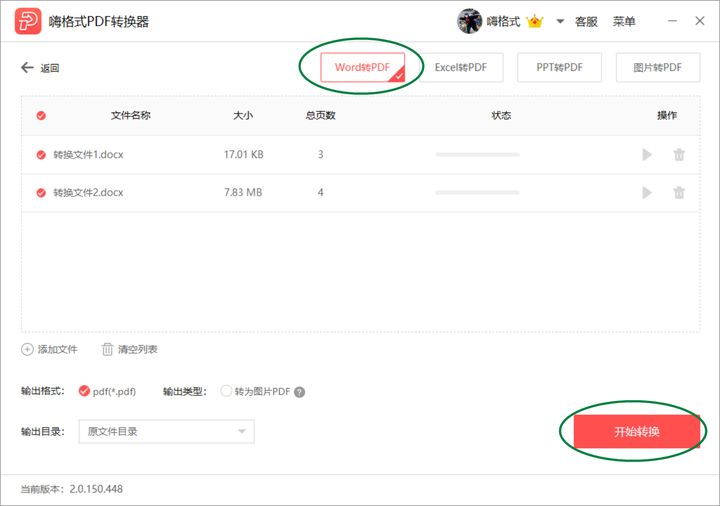This screenshot has width=720, height=506.
Task: Switch to Excel转PDF tab
Action: (x=461, y=67)
